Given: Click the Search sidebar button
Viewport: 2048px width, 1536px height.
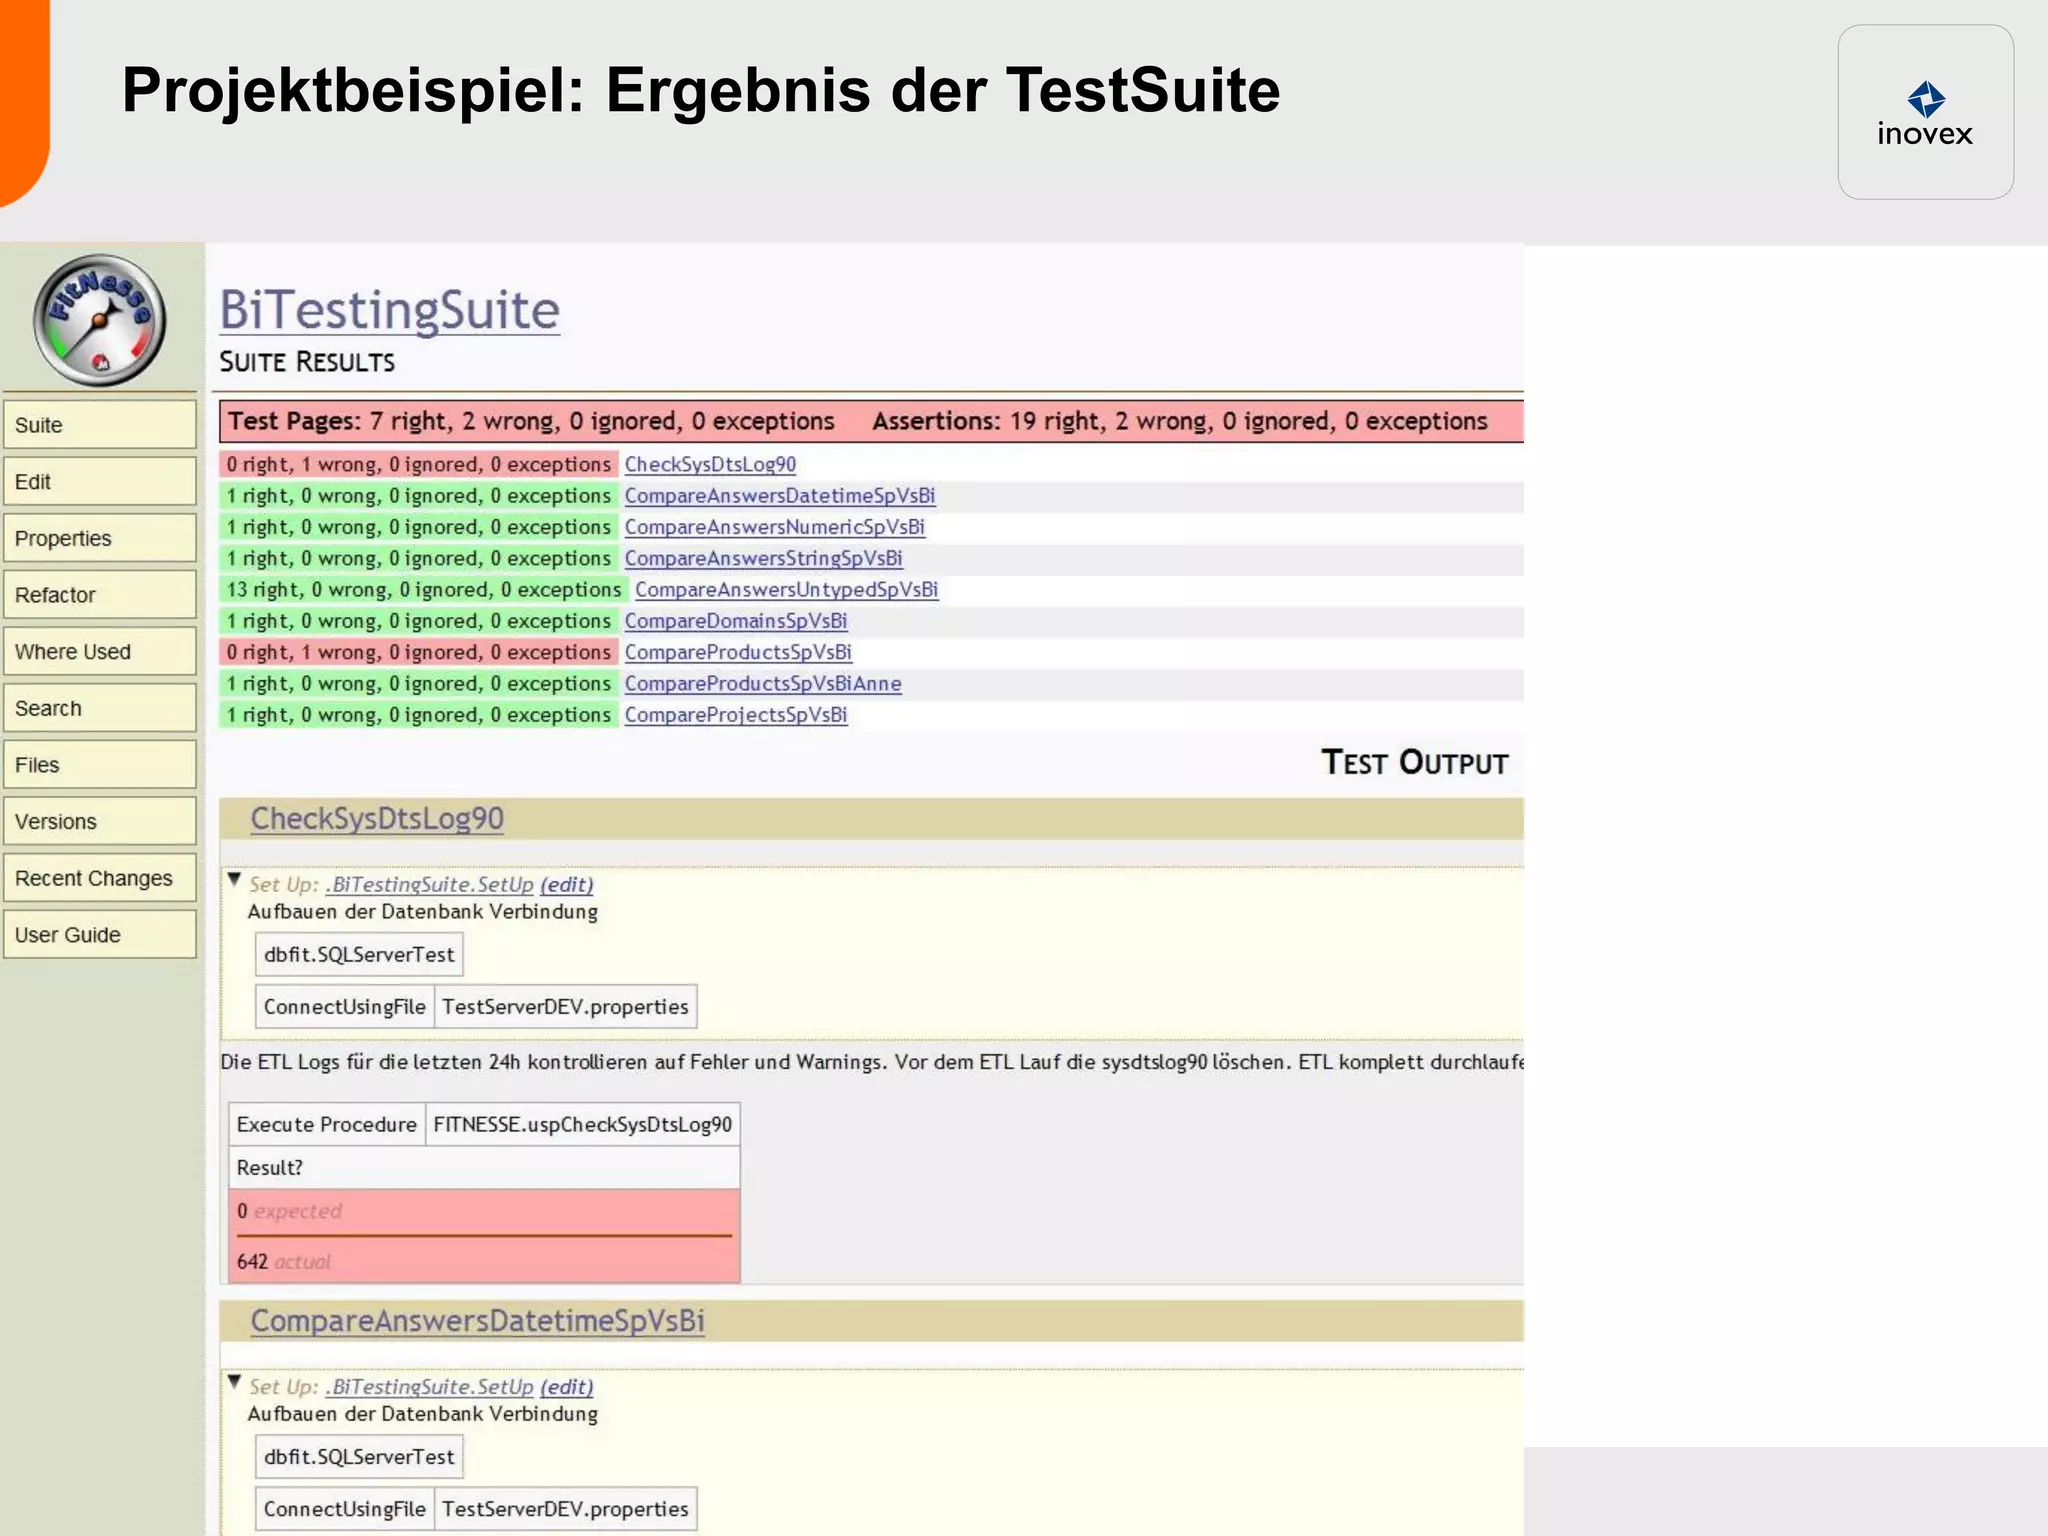Looking at the screenshot, I should (99, 708).
